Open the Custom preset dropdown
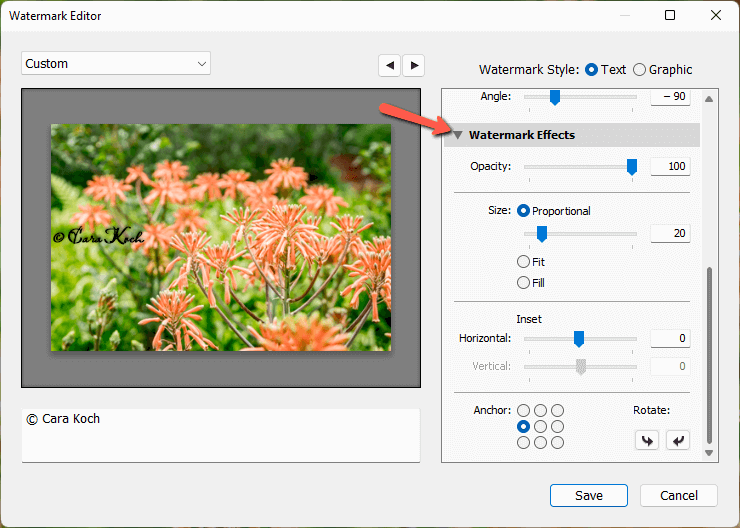This screenshot has height=528, width=740. tap(116, 63)
